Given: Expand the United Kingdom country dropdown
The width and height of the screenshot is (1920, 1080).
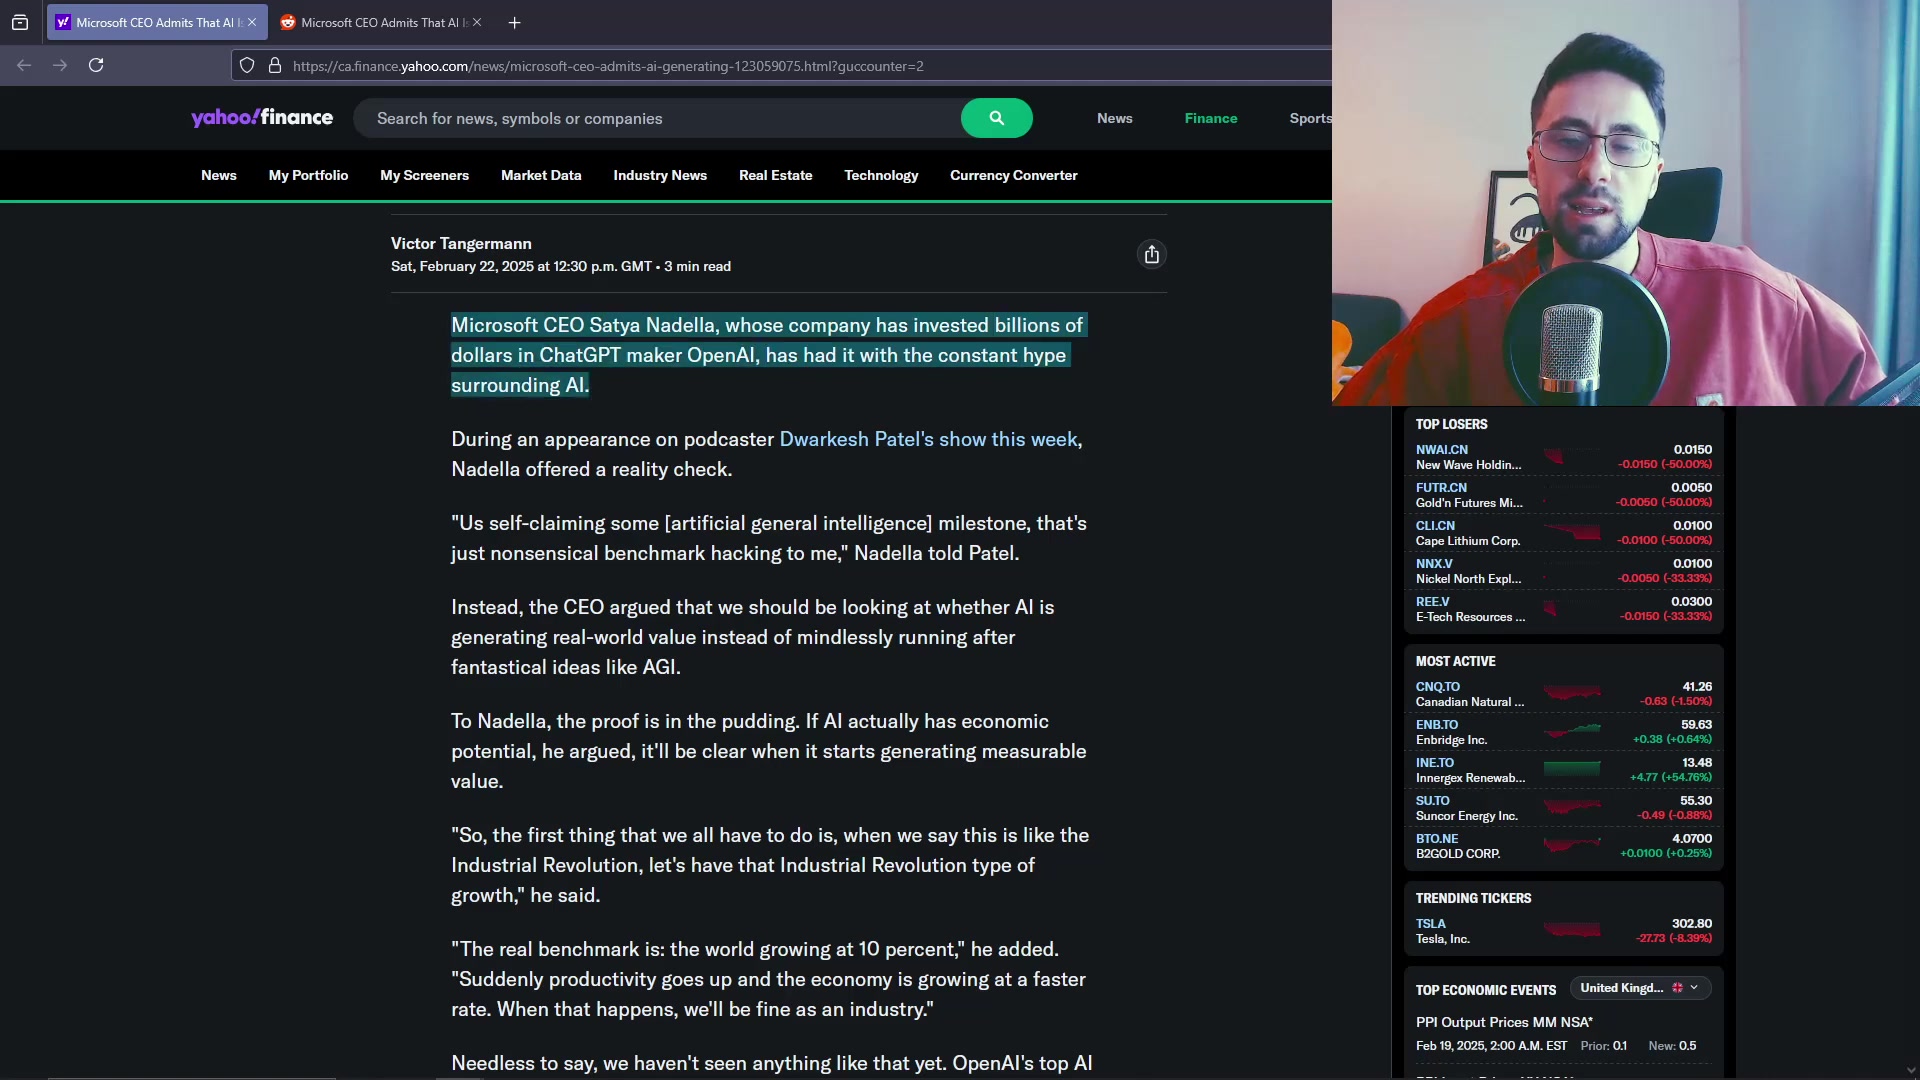Looking at the screenshot, I should [1640, 988].
